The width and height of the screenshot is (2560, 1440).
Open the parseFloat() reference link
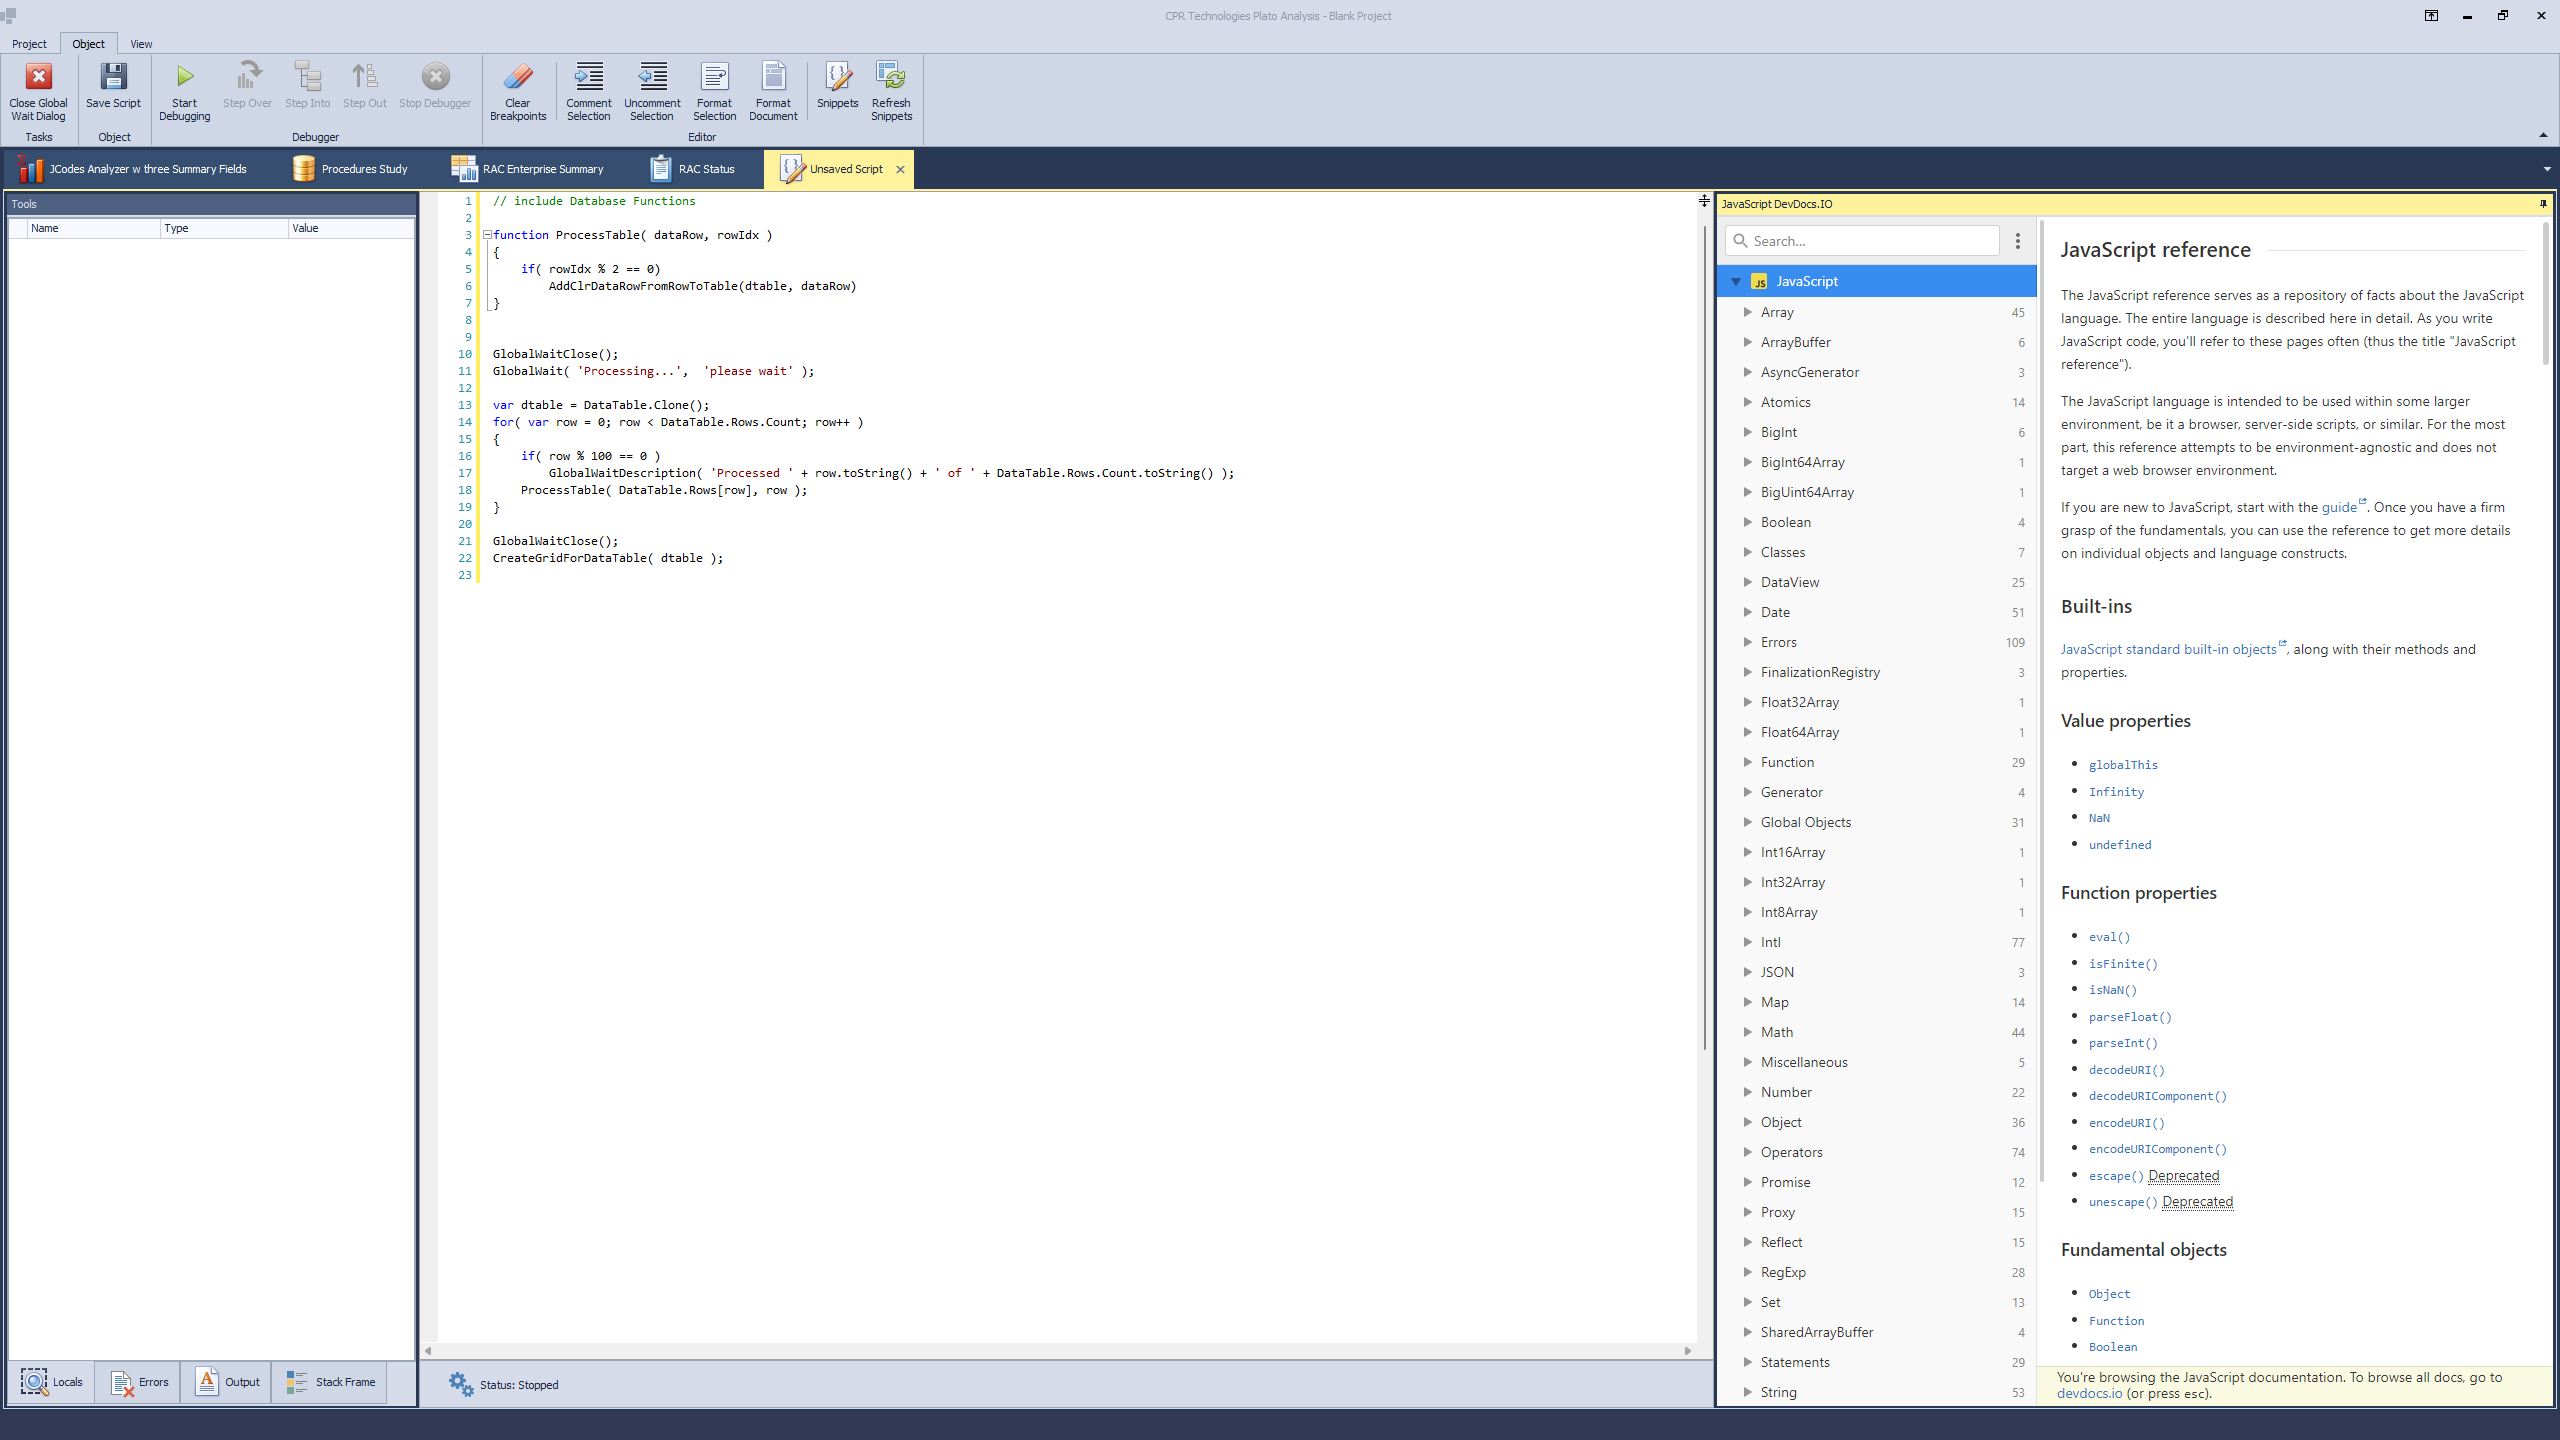[2130, 1017]
